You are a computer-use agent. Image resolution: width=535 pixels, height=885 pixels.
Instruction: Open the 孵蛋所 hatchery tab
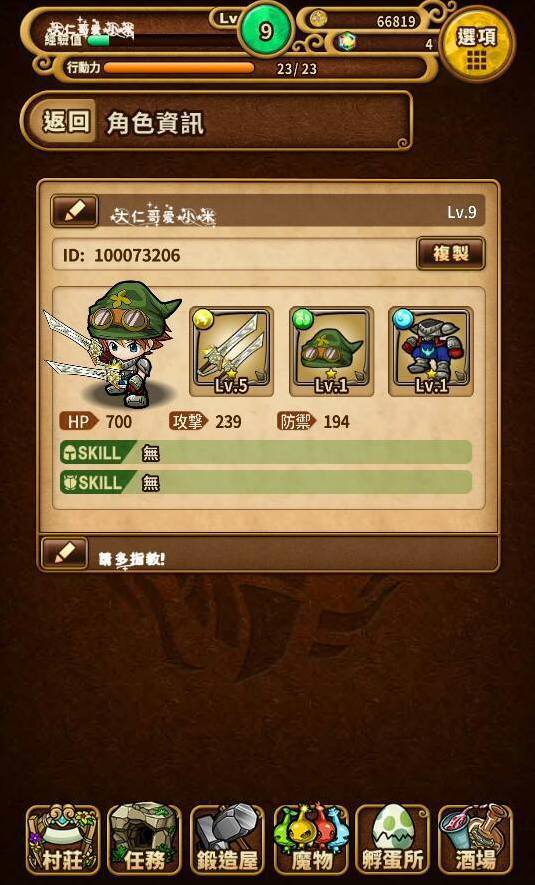(393, 839)
